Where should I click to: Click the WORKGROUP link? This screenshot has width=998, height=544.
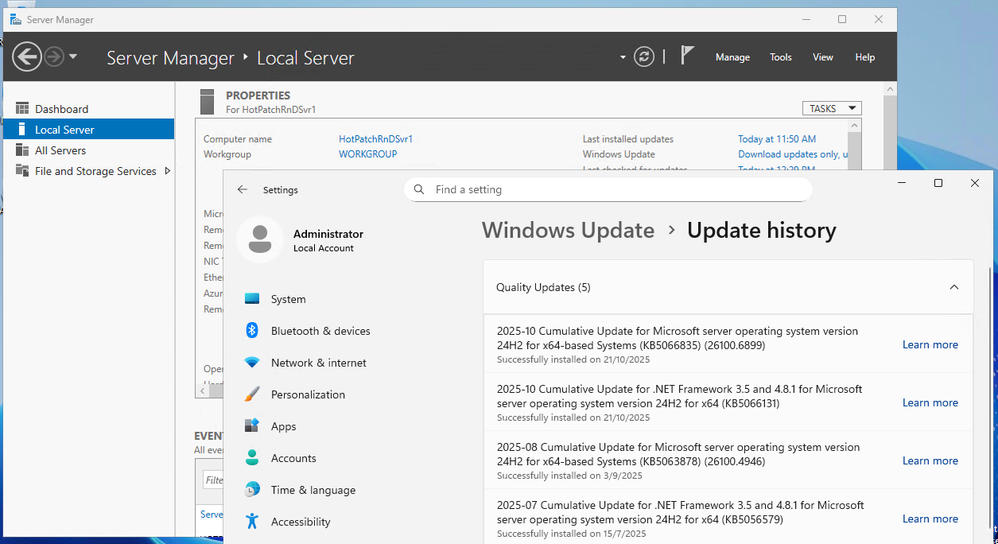click(368, 154)
